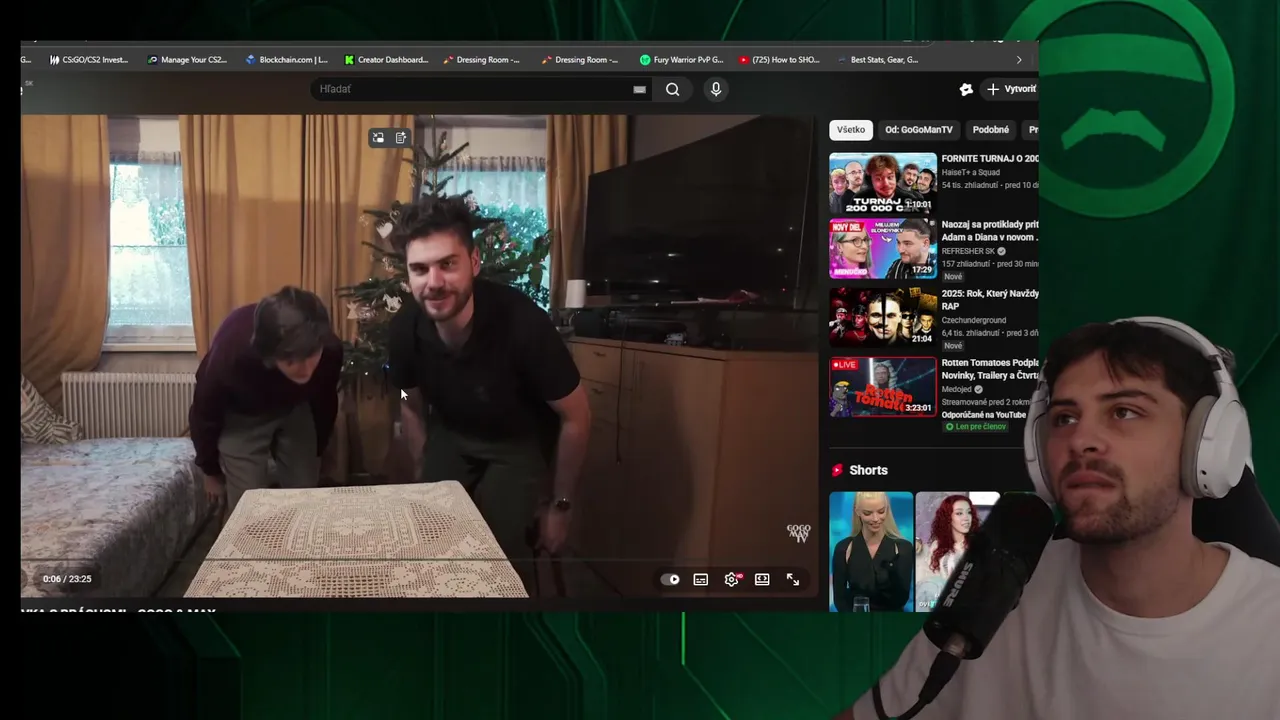Switch to theater mode in player
Image resolution: width=1280 pixels, height=720 pixels.
pos(762,579)
